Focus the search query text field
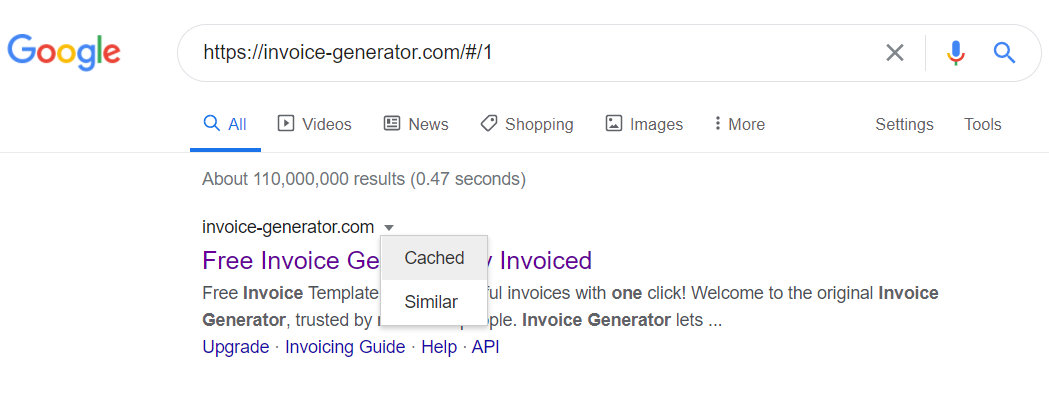1049x398 pixels. [529, 52]
